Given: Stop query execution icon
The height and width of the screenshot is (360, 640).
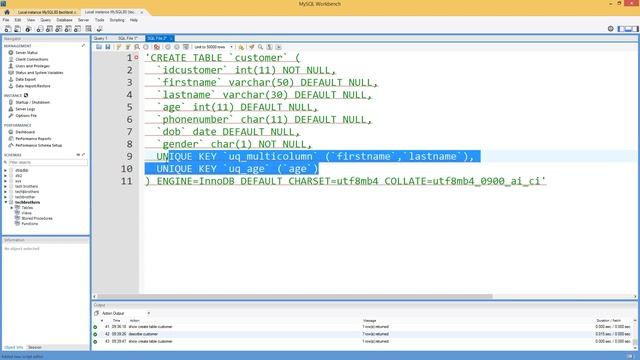Looking at the screenshot, I should click(x=146, y=47).
